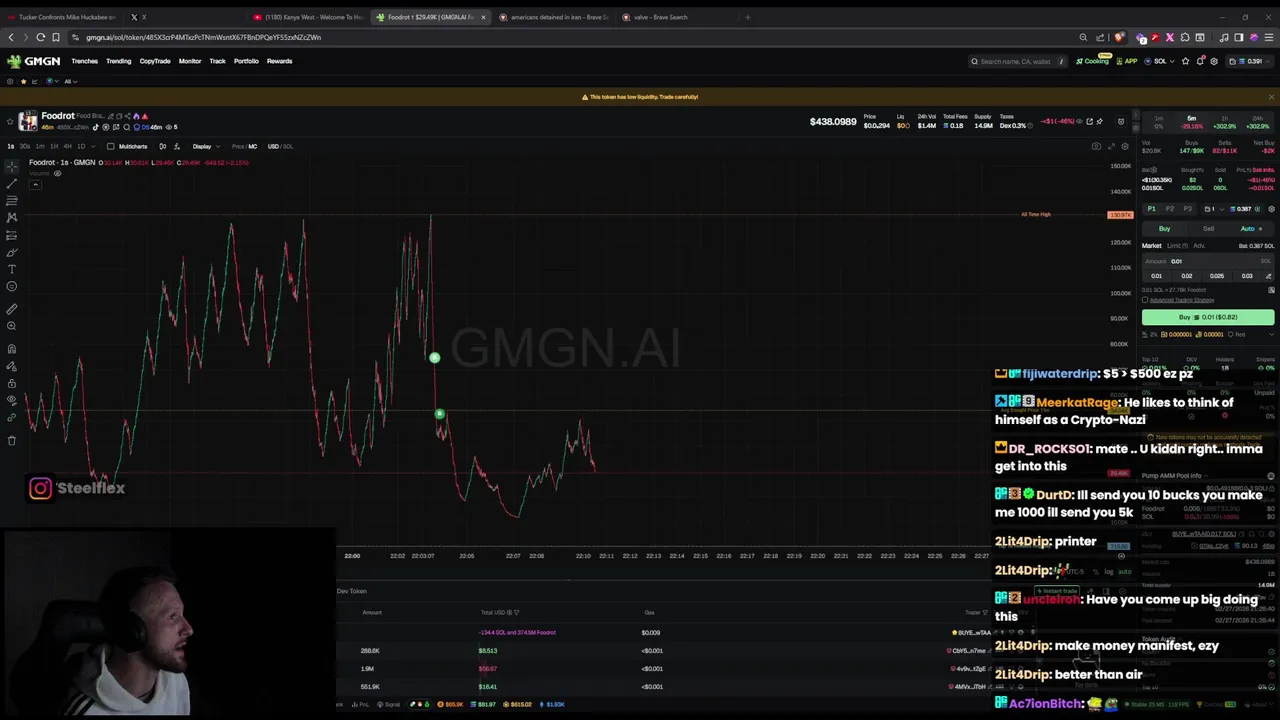
Task: Open the Rewards page
Action: pos(279,61)
